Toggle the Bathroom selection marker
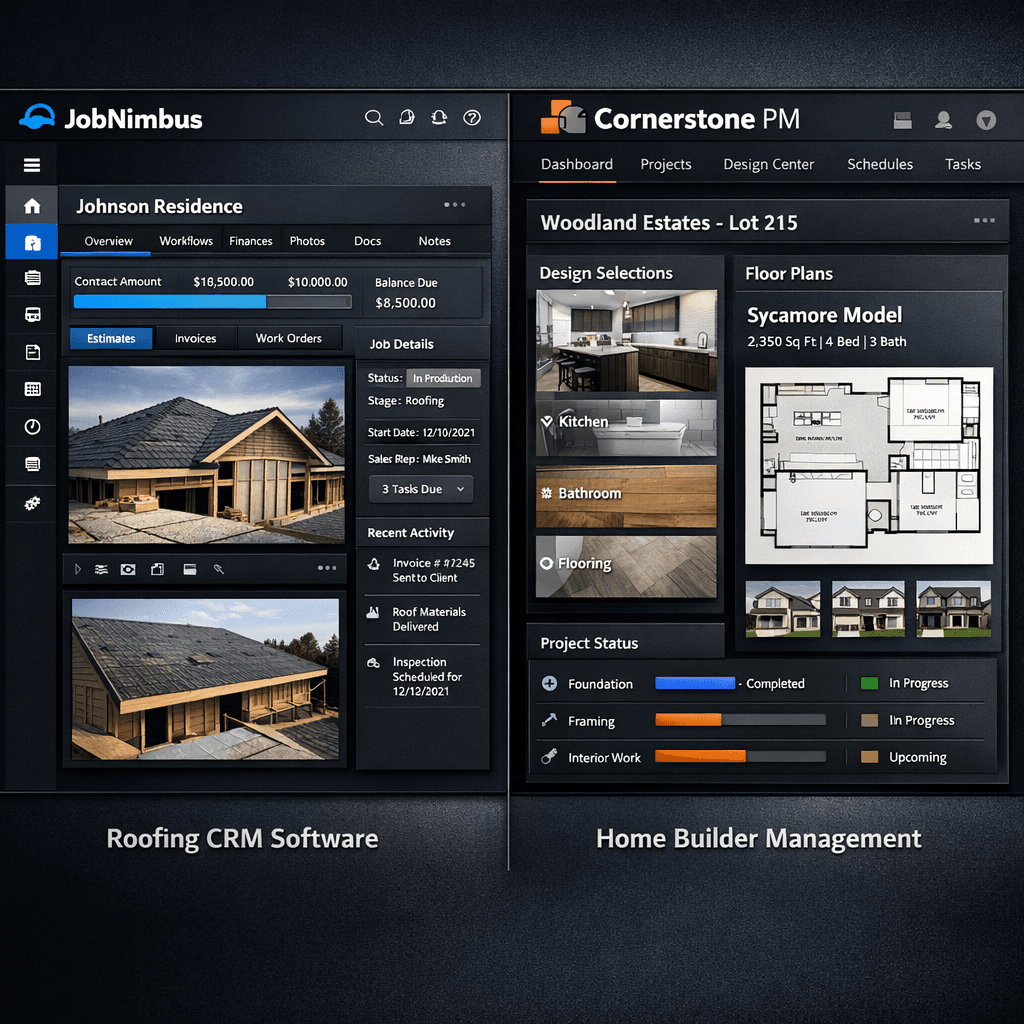 pos(547,493)
